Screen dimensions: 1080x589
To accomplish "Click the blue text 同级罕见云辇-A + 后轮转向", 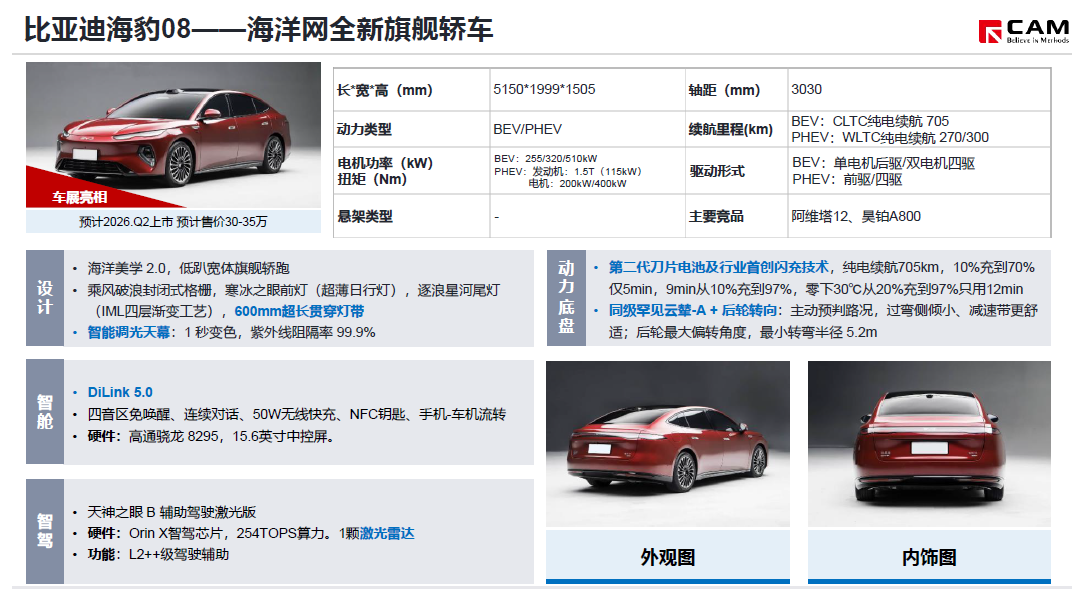I will (693, 311).
